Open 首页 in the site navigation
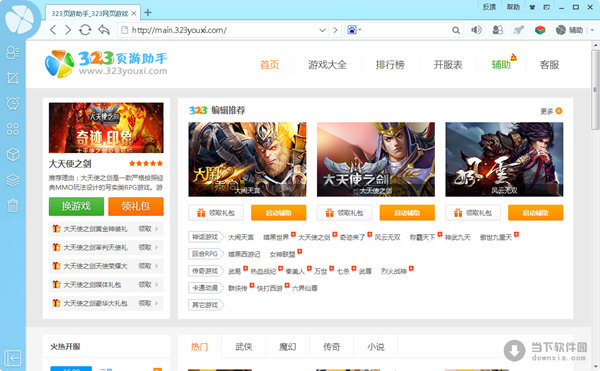This screenshot has height=371, width=600. pyautogui.click(x=270, y=65)
